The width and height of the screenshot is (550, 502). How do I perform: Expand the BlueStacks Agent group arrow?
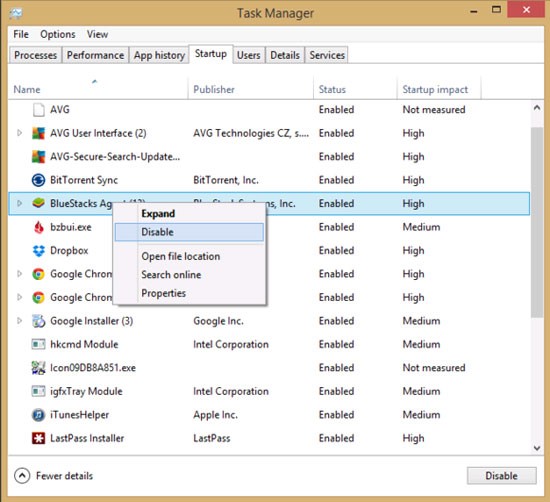pos(20,203)
